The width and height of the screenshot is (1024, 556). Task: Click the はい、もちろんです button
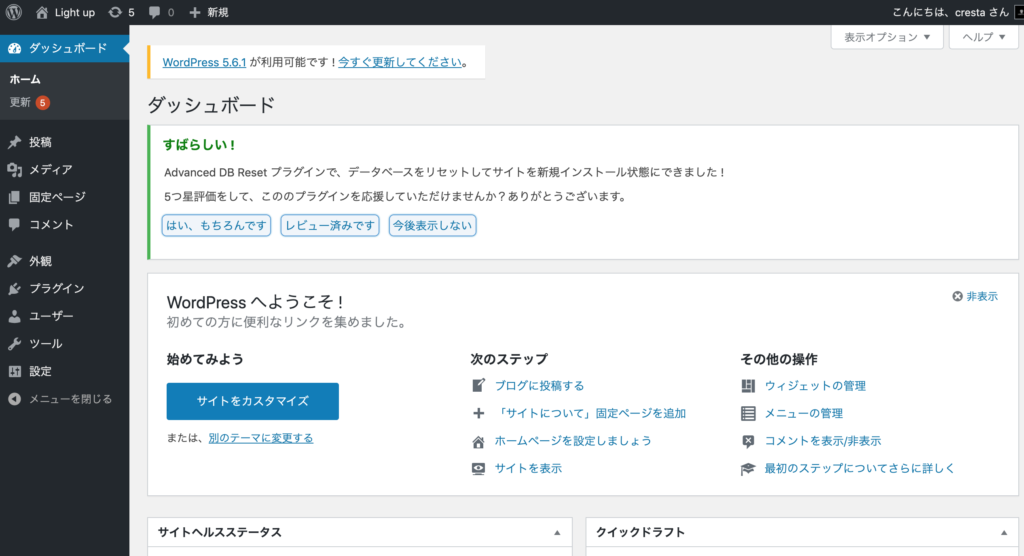click(x=216, y=225)
